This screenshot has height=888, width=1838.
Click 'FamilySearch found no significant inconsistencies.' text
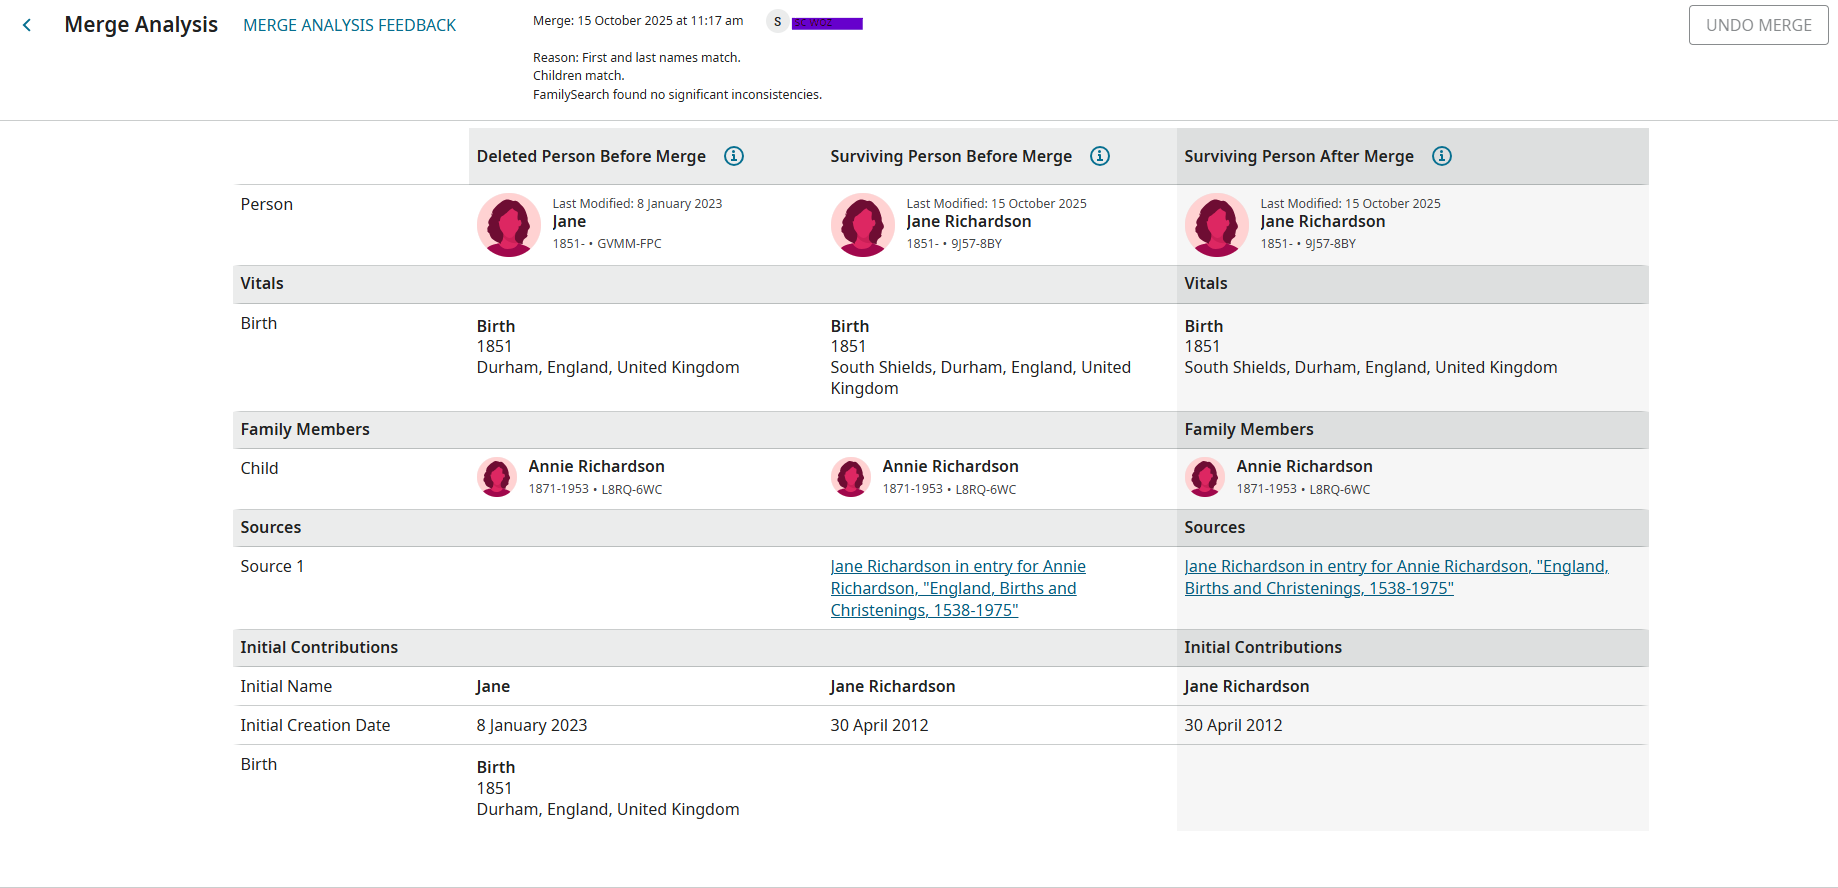coord(677,95)
